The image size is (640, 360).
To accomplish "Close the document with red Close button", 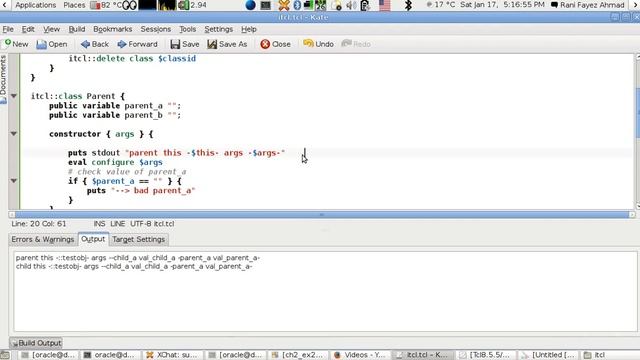I will (x=276, y=44).
